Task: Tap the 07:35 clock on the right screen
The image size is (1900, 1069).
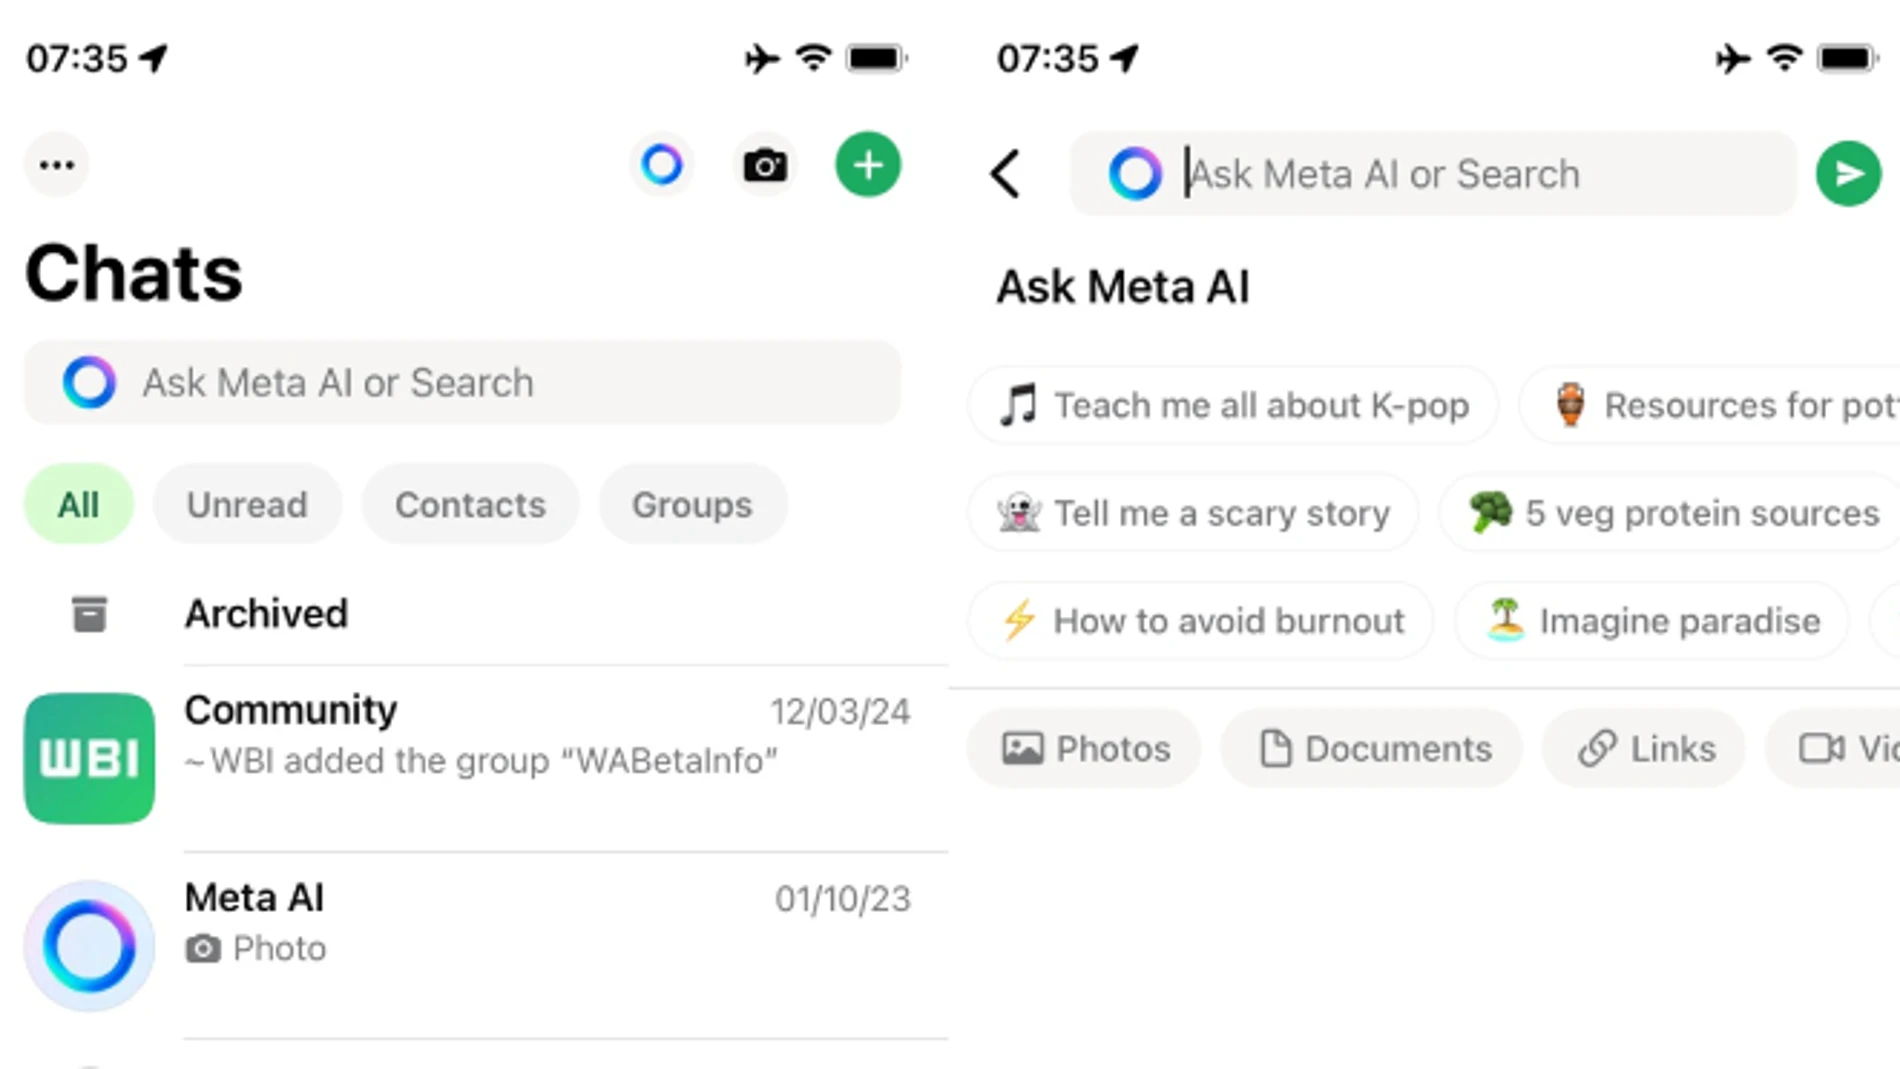Action: pyautogui.click(x=1048, y=59)
